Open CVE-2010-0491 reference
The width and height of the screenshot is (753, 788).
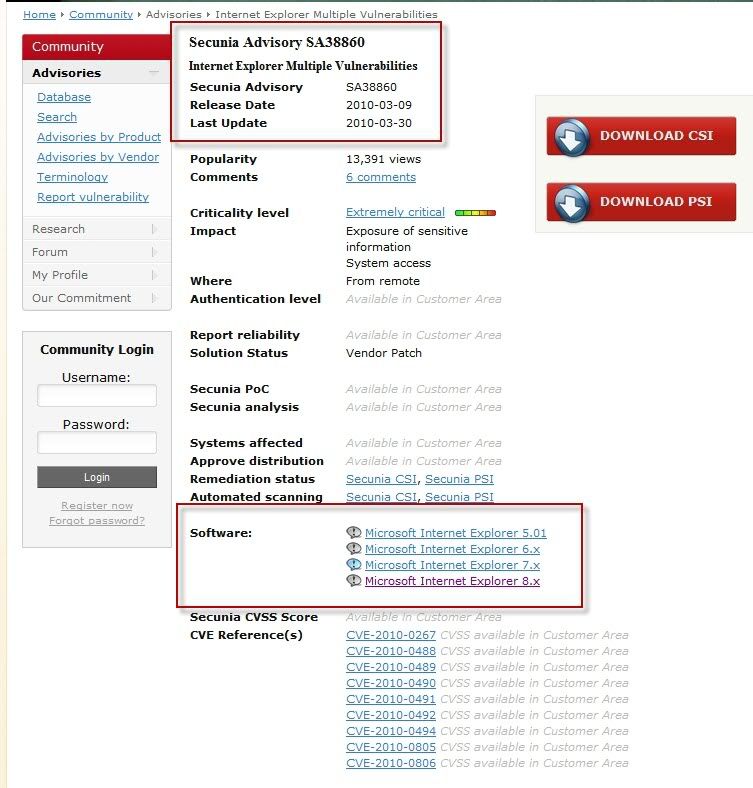tap(391, 699)
